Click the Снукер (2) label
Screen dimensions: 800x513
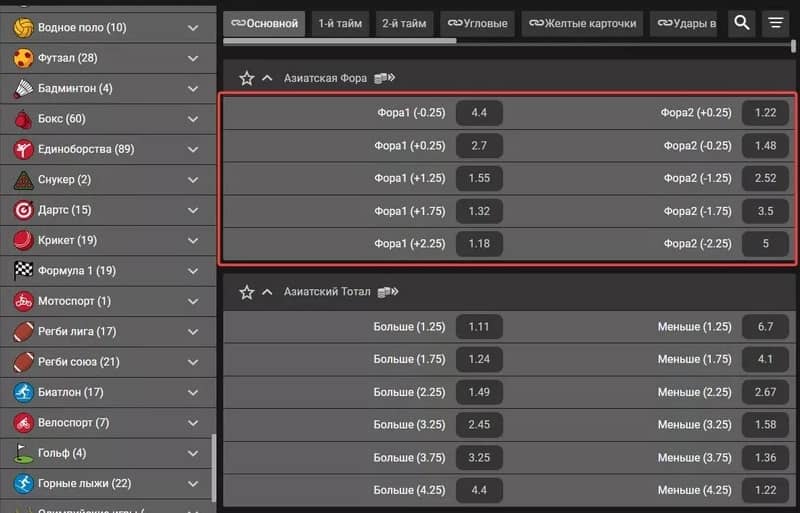64,180
